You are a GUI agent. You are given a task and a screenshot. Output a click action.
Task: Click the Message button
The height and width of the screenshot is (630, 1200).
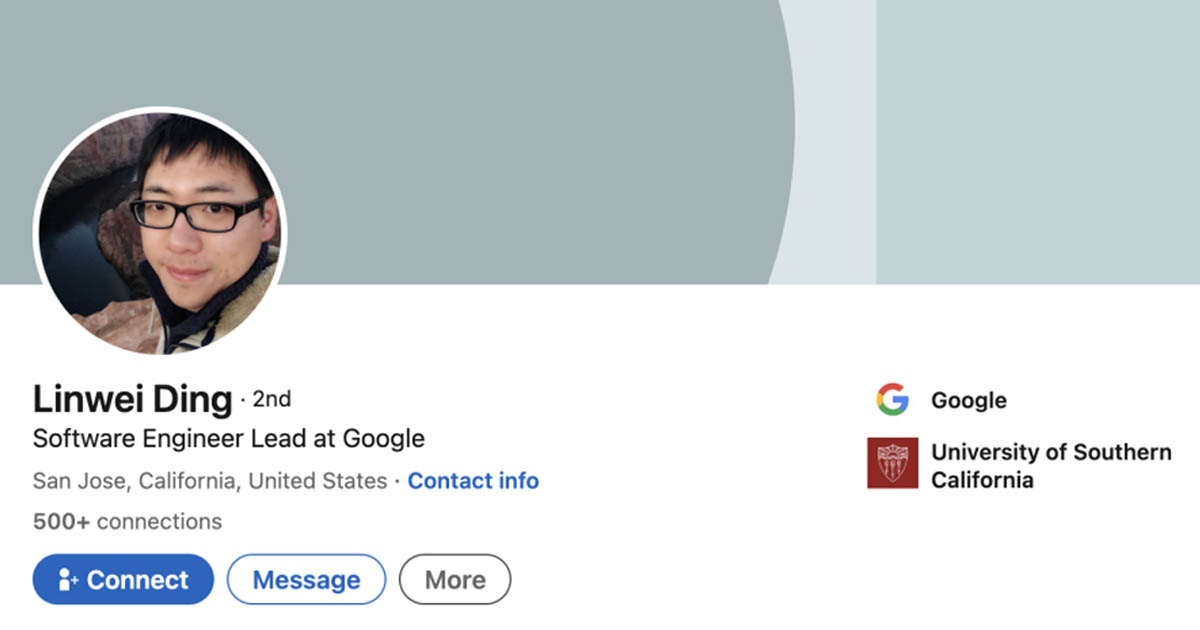pos(306,580)
